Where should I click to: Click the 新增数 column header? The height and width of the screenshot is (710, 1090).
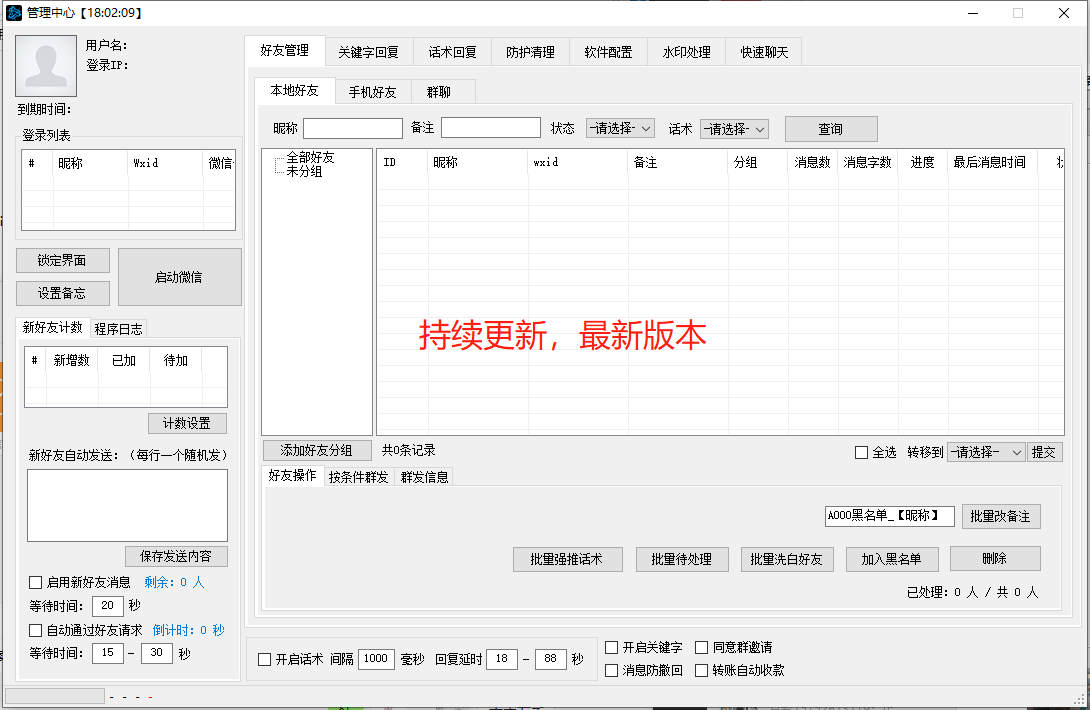click(x=72, y=360)
